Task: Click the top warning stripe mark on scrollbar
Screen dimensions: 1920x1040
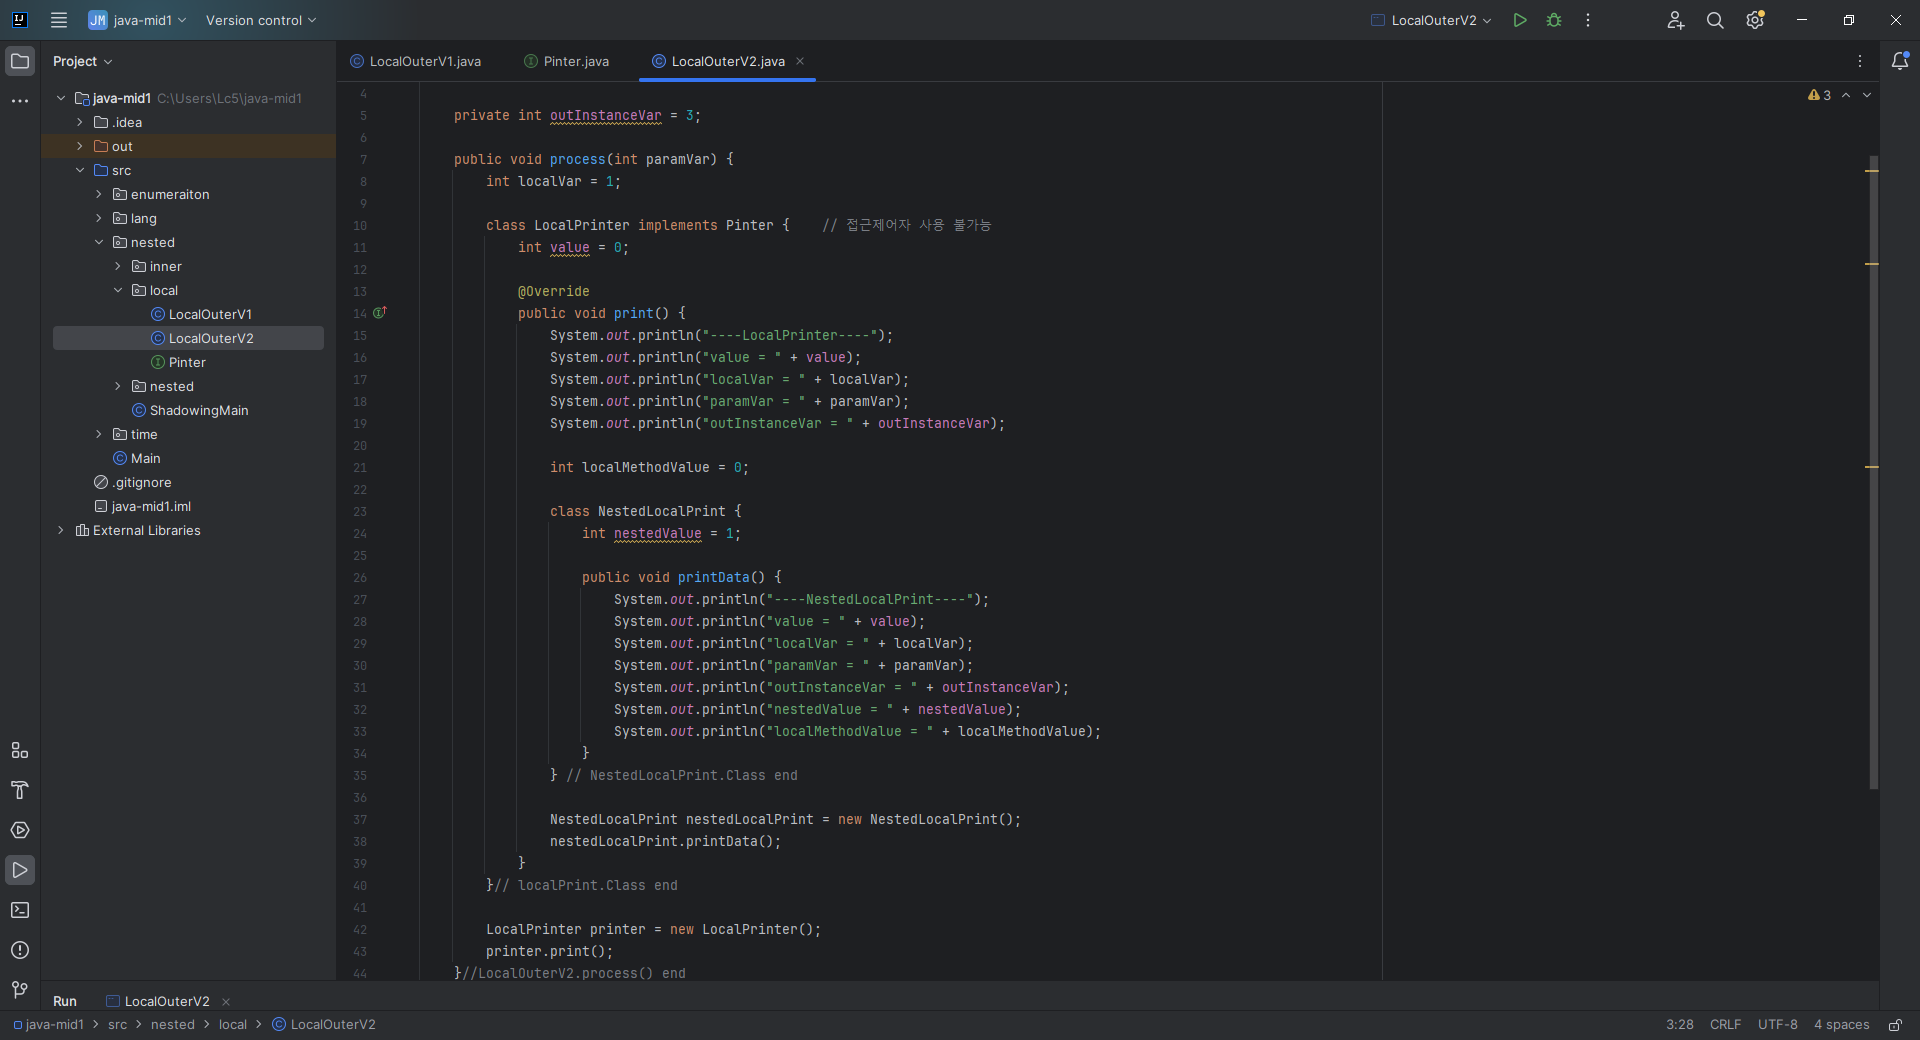Action: point(1872,171)
